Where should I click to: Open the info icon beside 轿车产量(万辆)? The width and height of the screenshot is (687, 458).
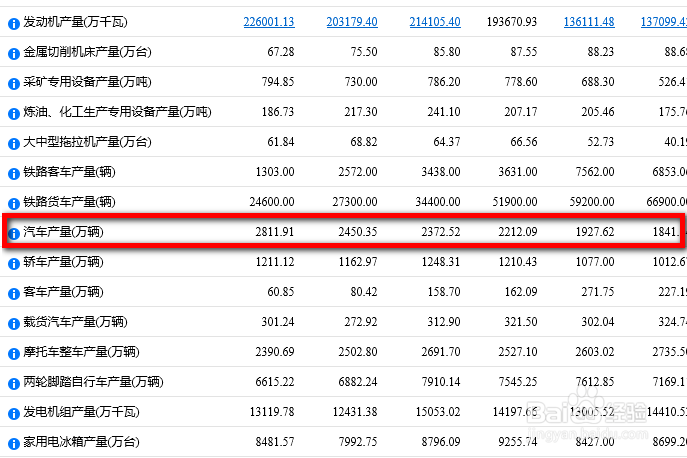[14, 263]
